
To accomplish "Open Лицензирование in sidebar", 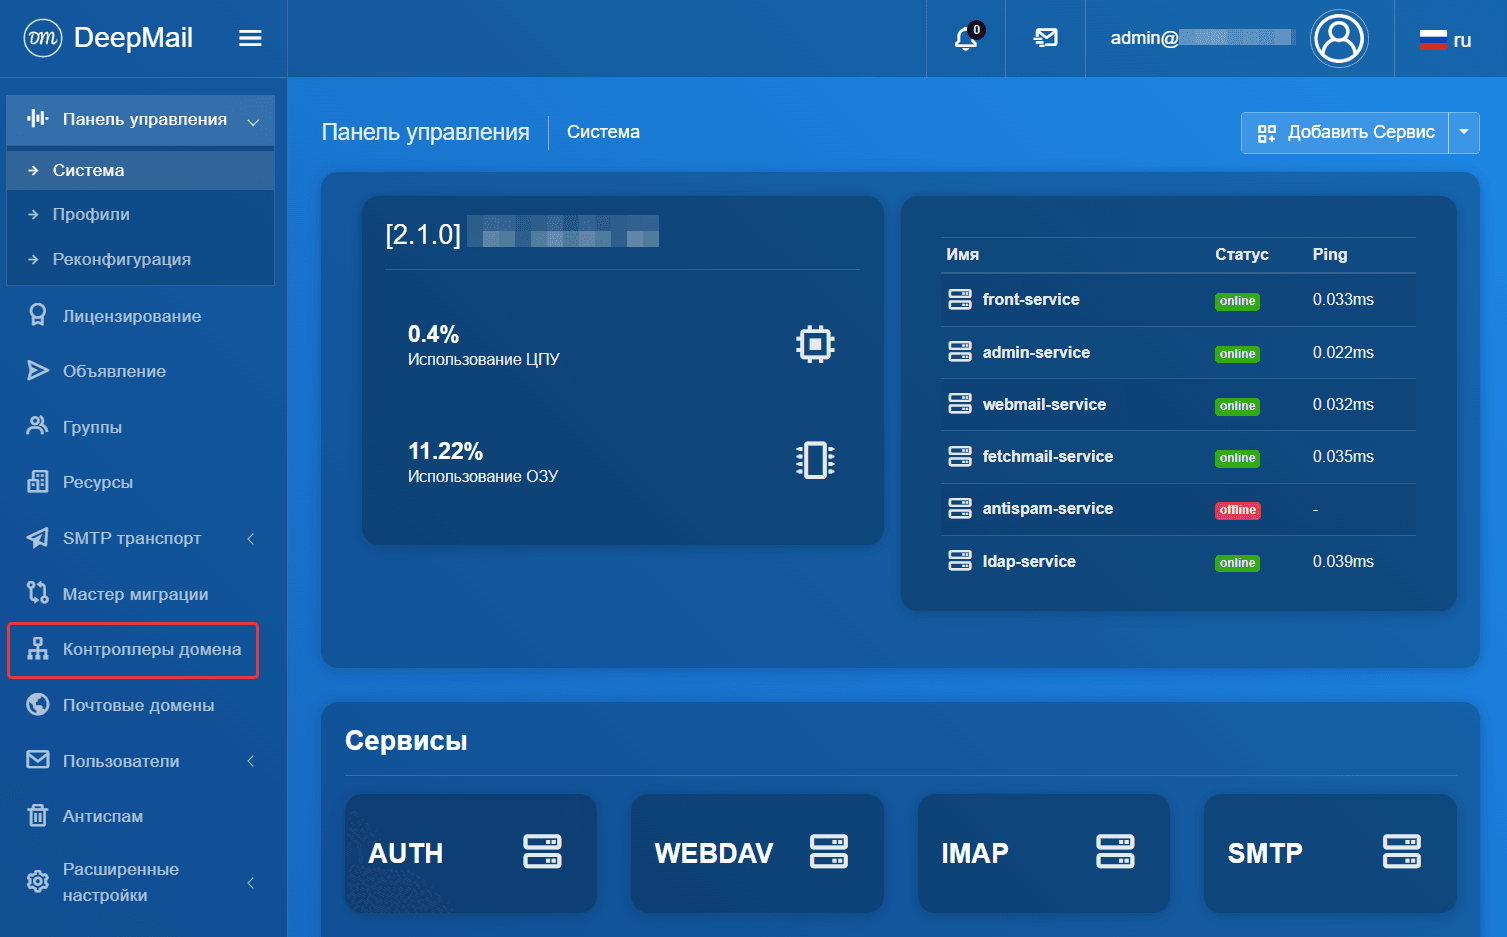I will [132, 316].
